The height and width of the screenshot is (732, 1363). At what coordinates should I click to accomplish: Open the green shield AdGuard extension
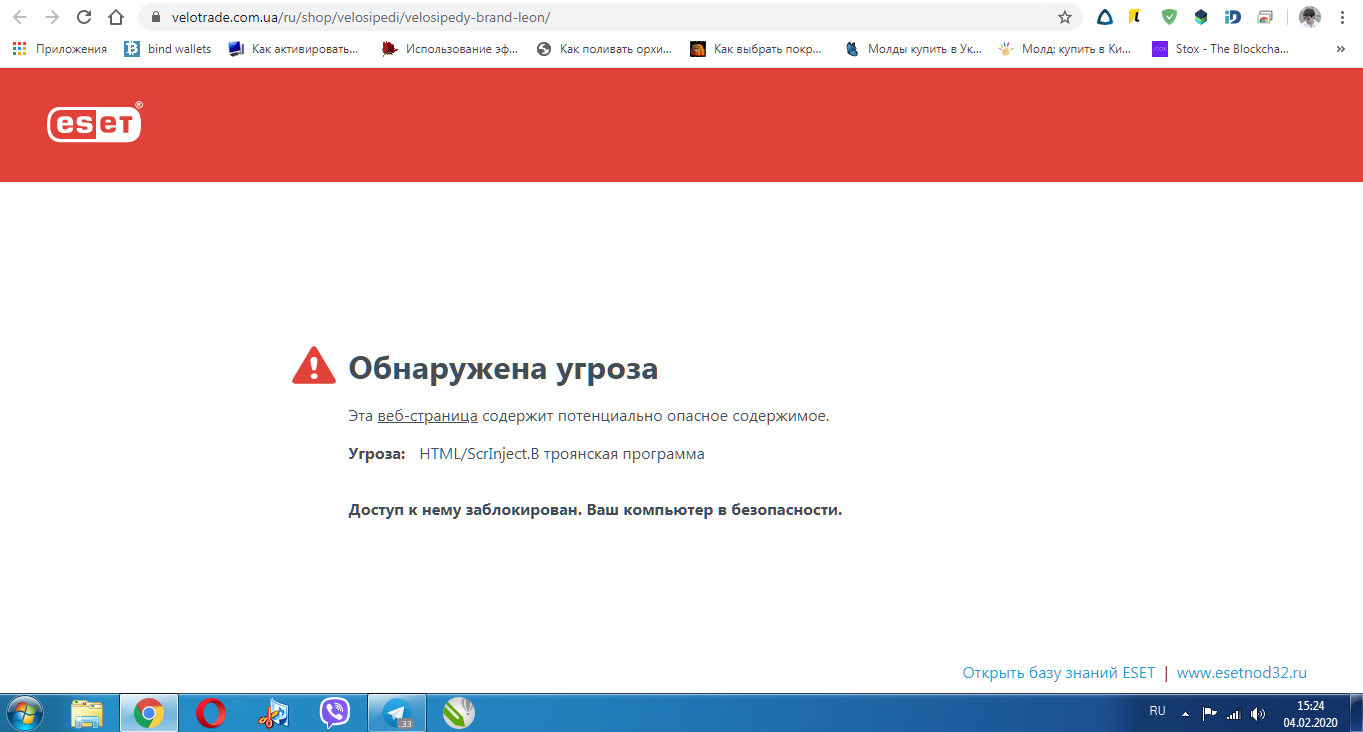(x=1169, y=17)
